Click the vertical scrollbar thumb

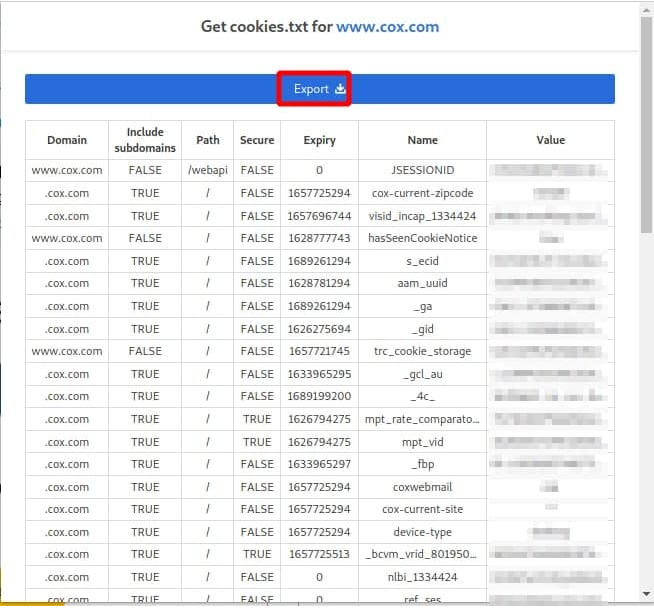[x=646, y=125]
